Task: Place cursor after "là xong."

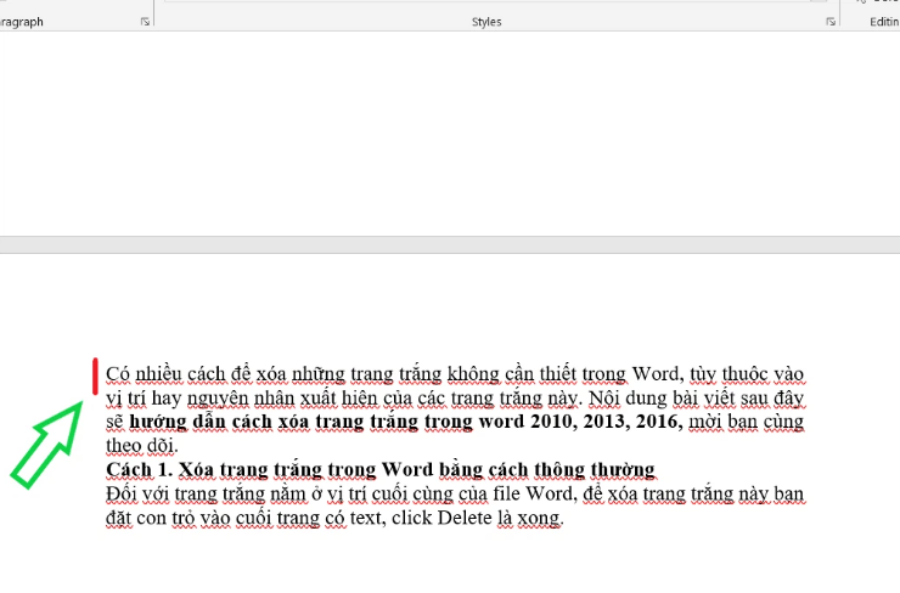Action: pos(566,518)
